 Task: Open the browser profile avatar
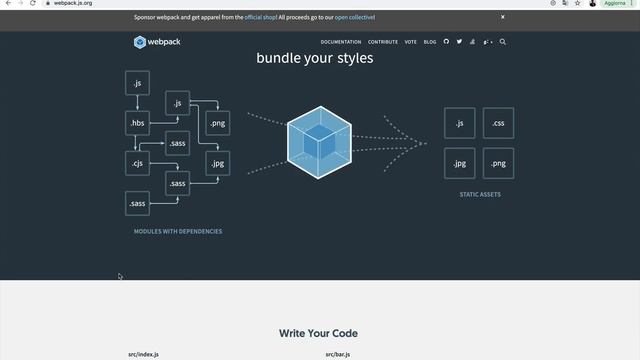(x=593, y=3)
